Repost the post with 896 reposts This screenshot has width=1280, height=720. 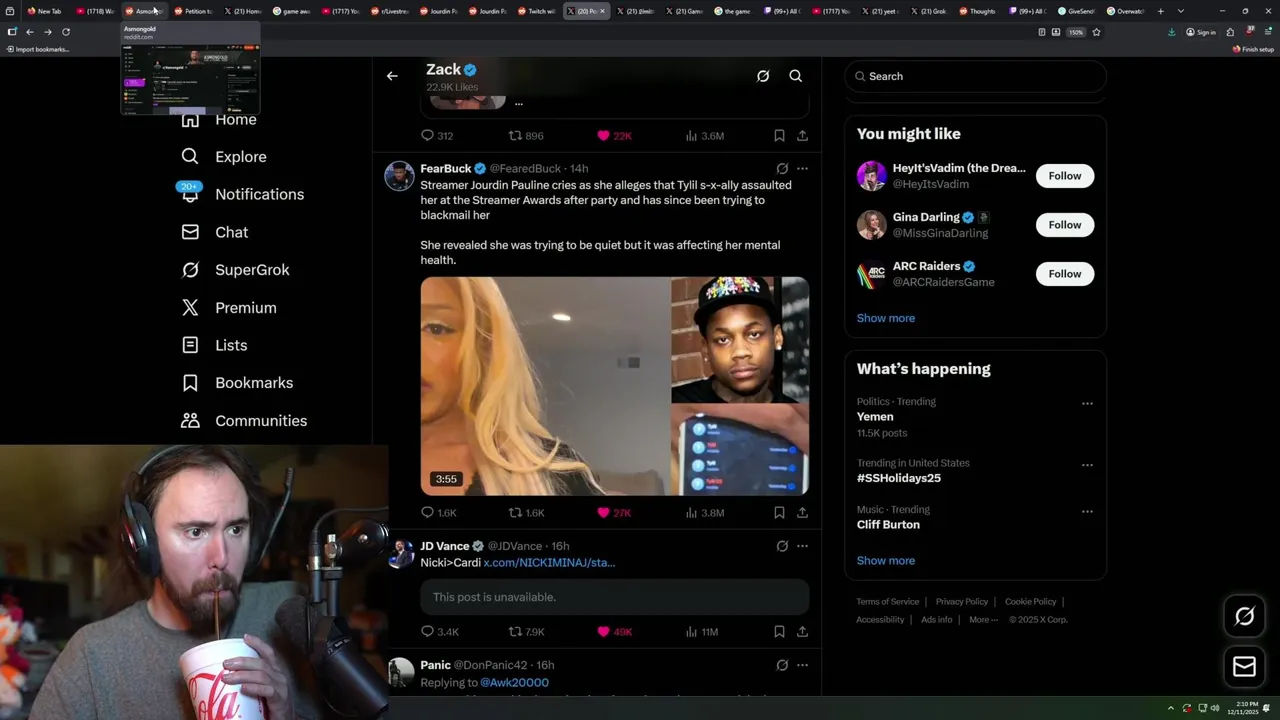(x=526, y=136)
